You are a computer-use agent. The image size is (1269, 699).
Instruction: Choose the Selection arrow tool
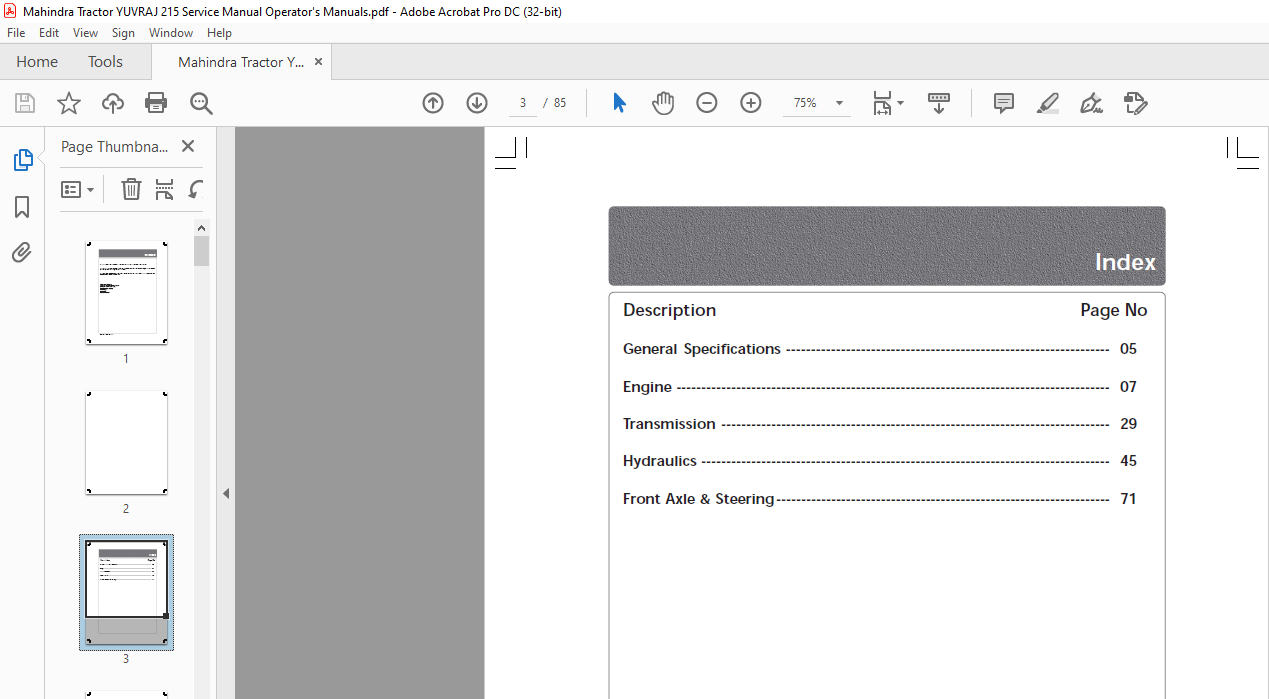coord(619,103)
